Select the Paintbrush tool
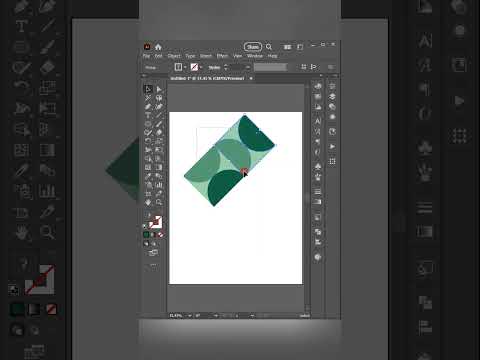The height and width of the screenshot is (360, 480). pos(159,124)
